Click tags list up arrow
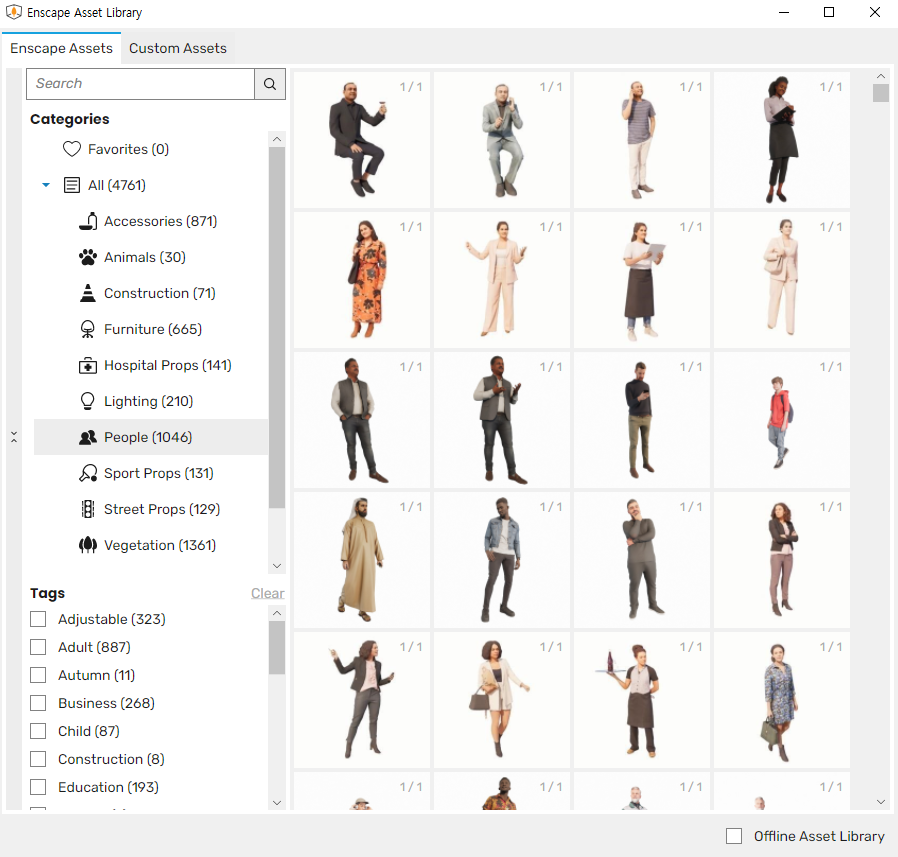This screenshot has width=898, height=857. 277,614
